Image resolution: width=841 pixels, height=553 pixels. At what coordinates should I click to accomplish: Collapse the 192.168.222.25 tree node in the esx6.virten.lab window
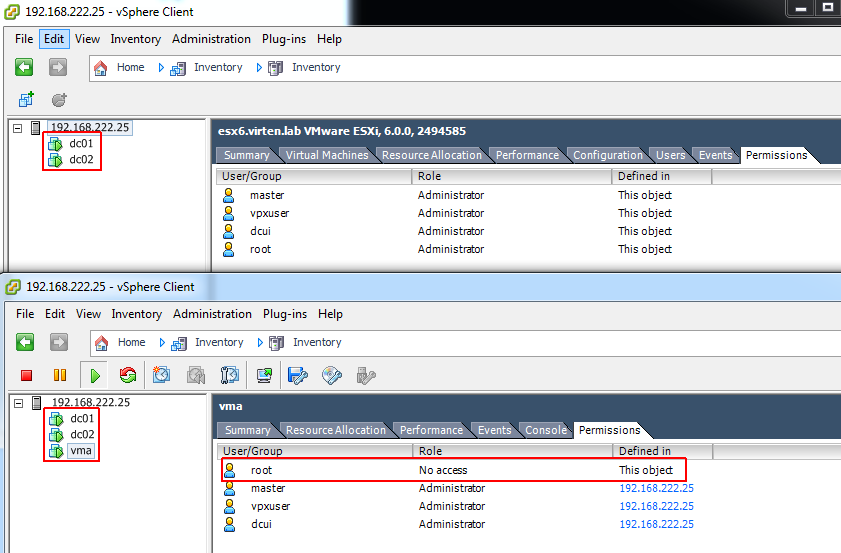18,128
